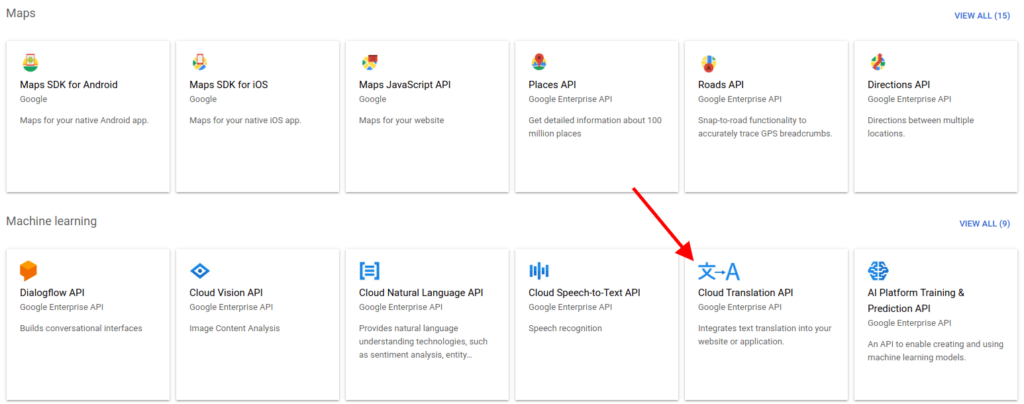Open the Maps SDK for Android title

[69, 85]
